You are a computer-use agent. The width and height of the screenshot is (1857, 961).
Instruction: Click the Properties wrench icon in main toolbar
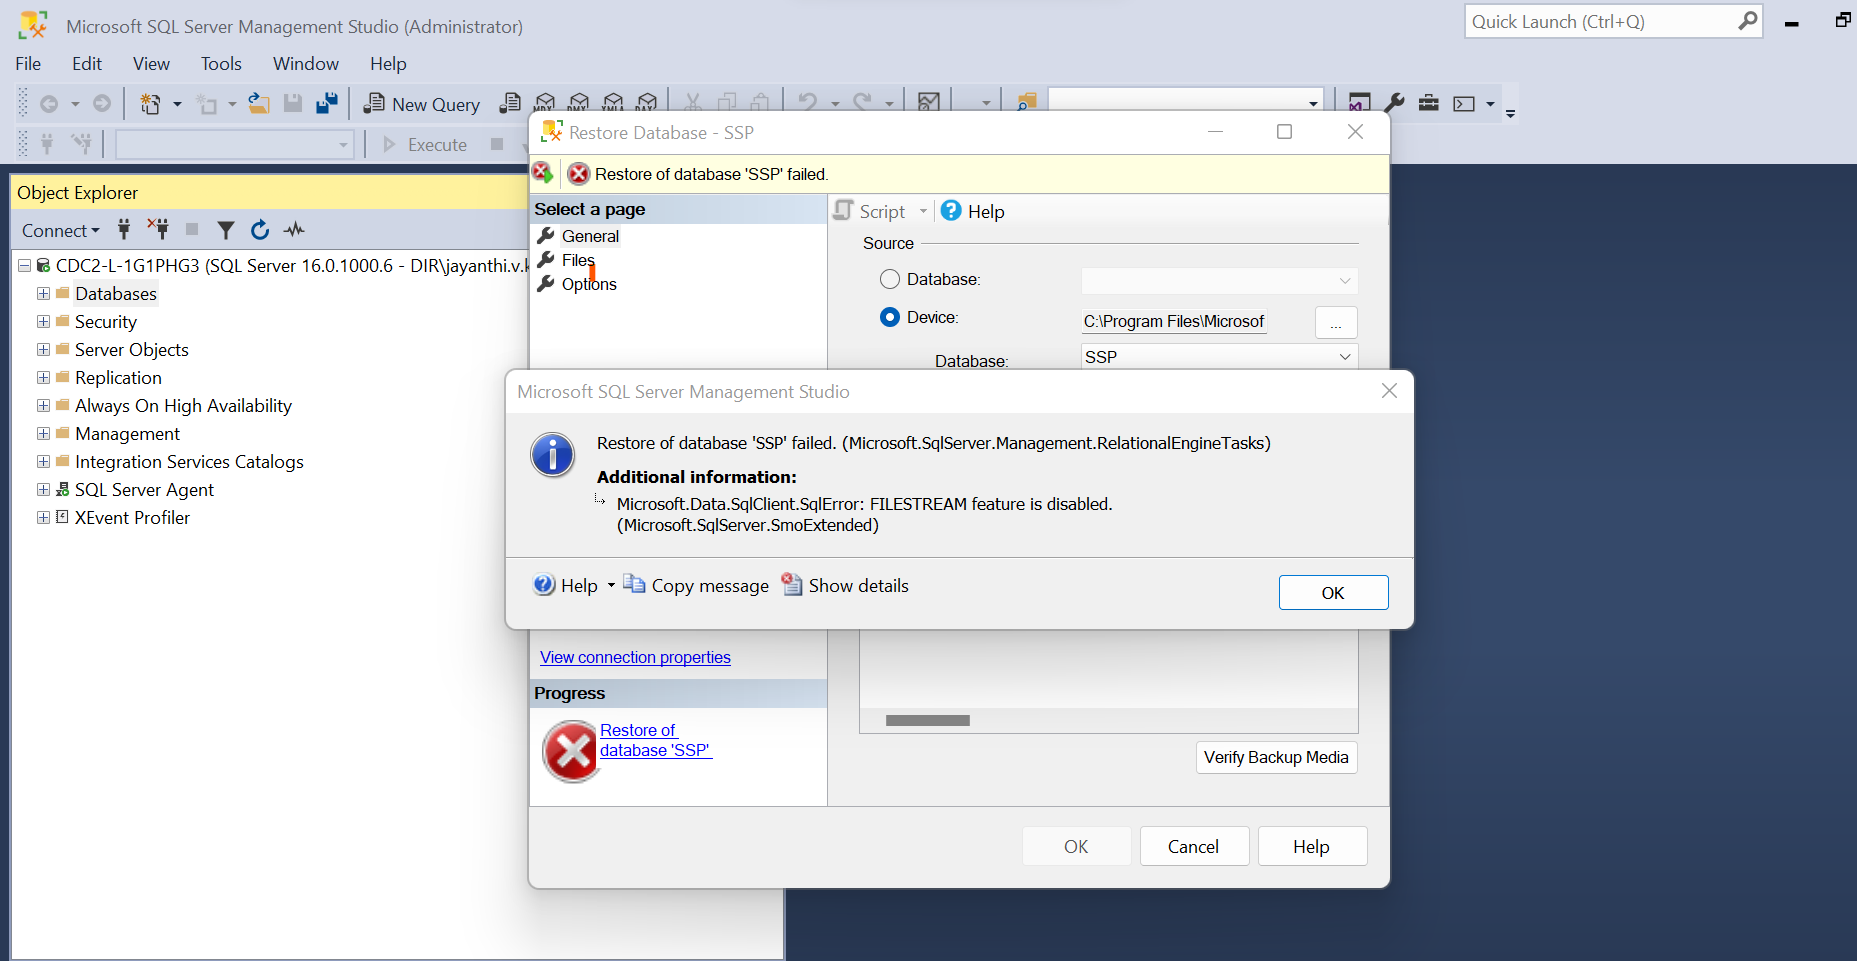pyautogui.click(x=1394, y=103)
